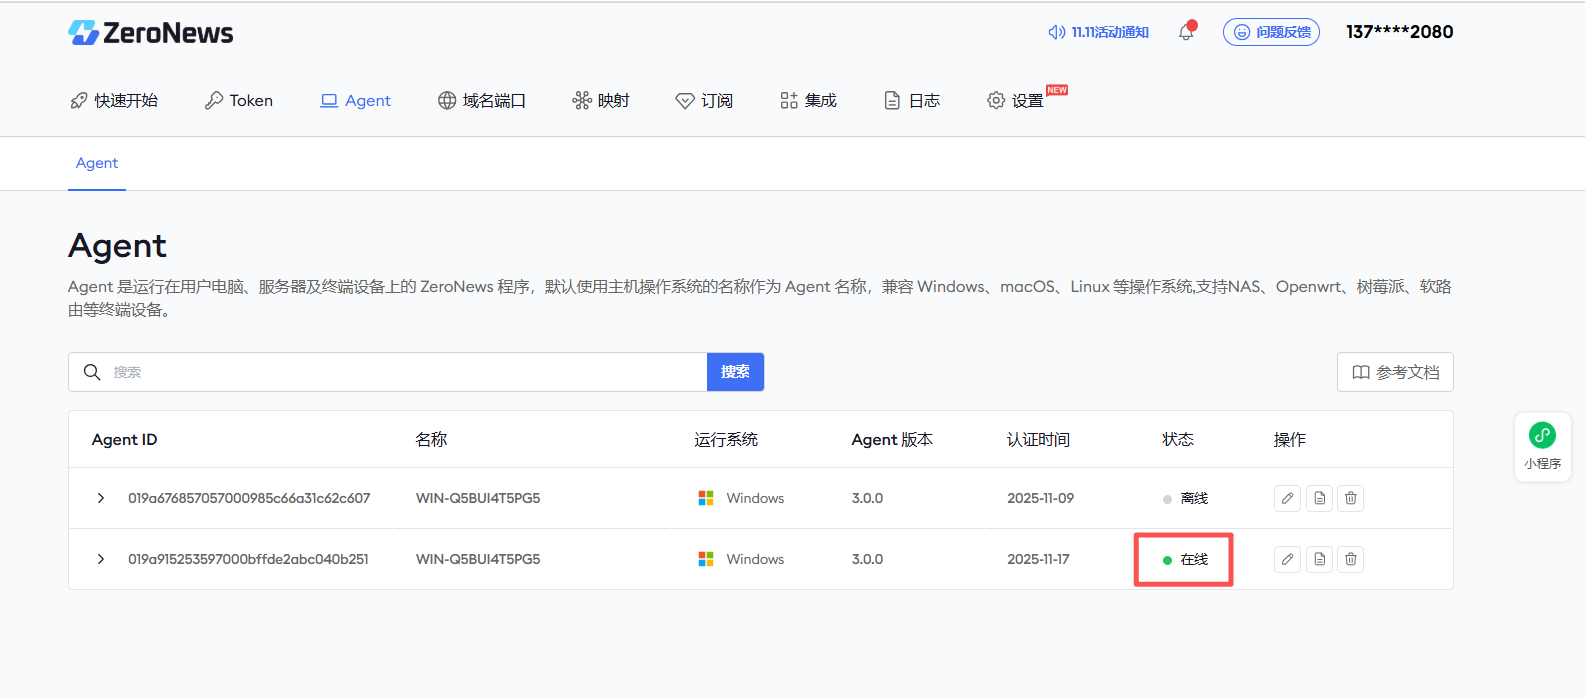The height and width of the screenshot is (698, 1585).
Task: Expand the row for agent 019a676857057000985c66a31c62c607
Action: (x=101, y=498)
